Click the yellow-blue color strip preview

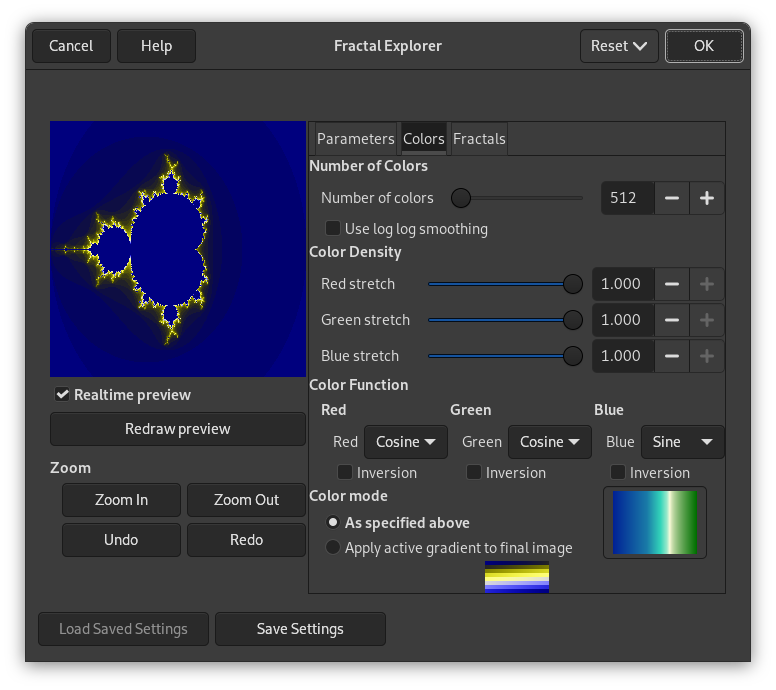pos(517,577)
